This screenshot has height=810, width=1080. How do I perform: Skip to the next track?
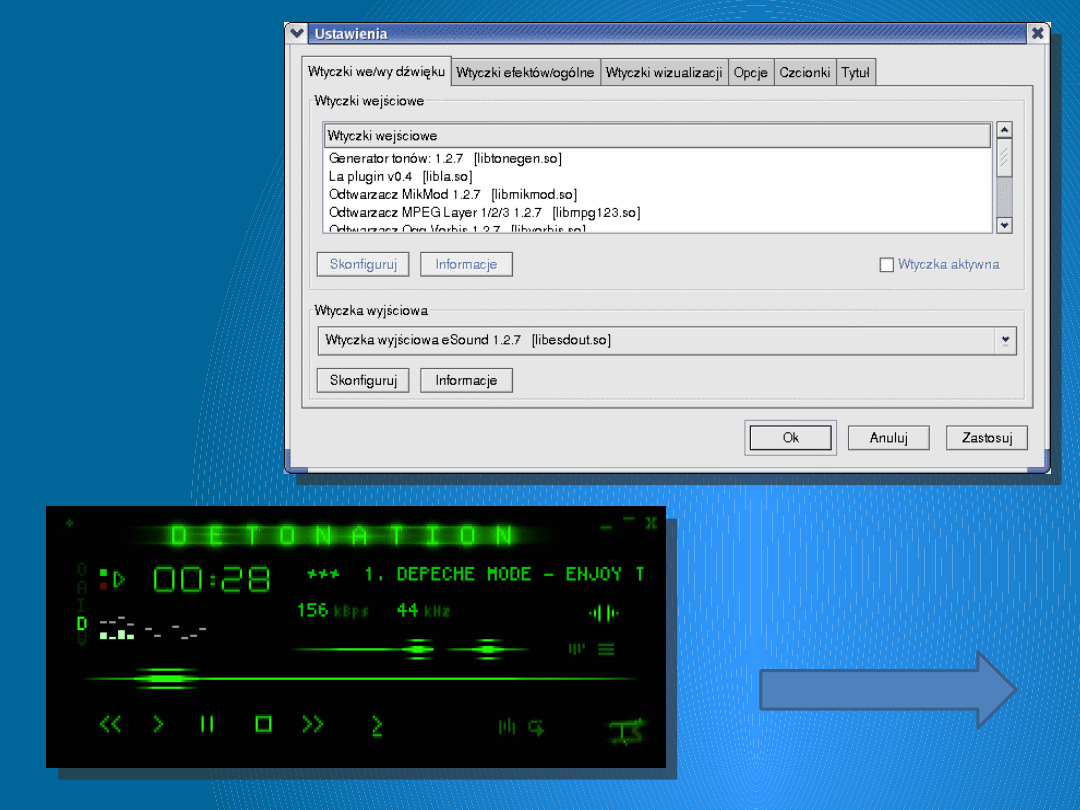(x=314, y=724)
